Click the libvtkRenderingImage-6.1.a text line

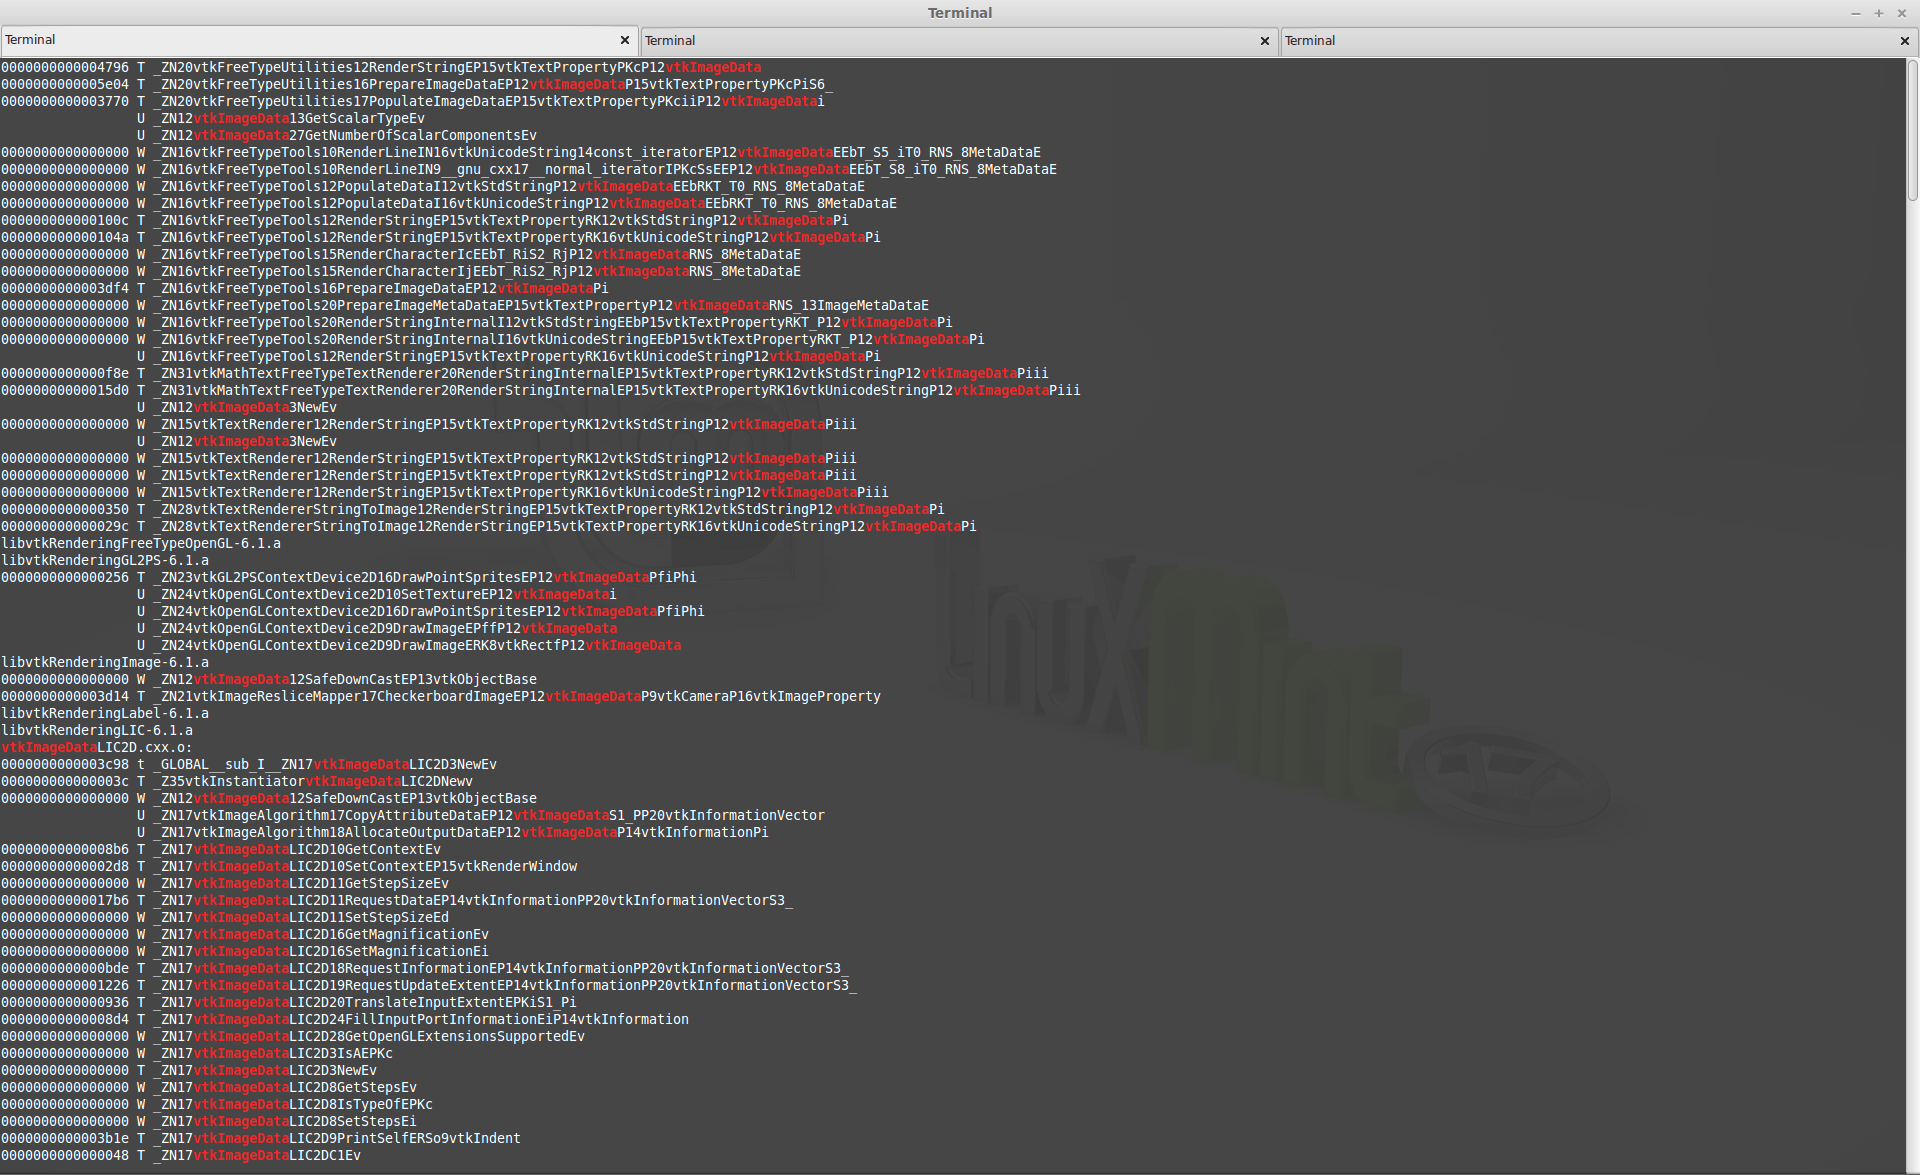(x=105, y=663)
